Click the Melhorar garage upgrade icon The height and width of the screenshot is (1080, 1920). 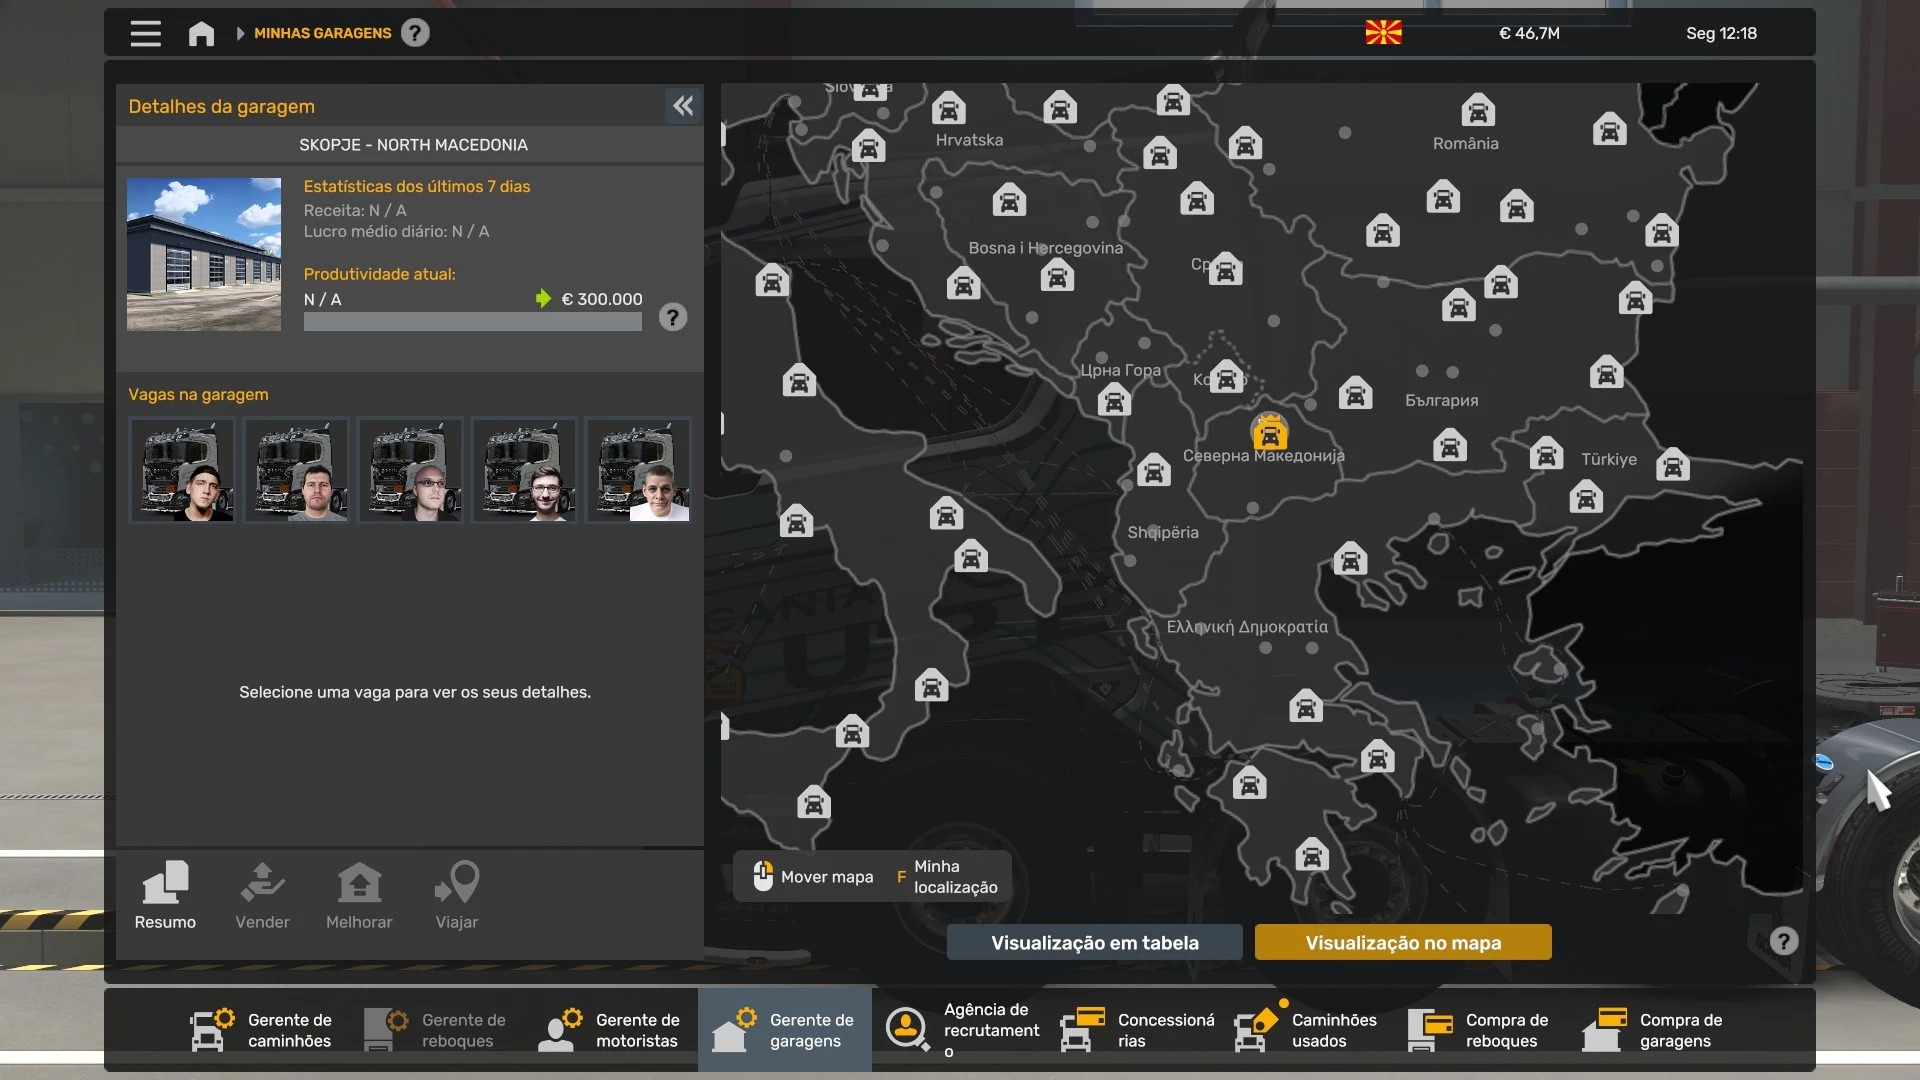click(x=359, y=896)
